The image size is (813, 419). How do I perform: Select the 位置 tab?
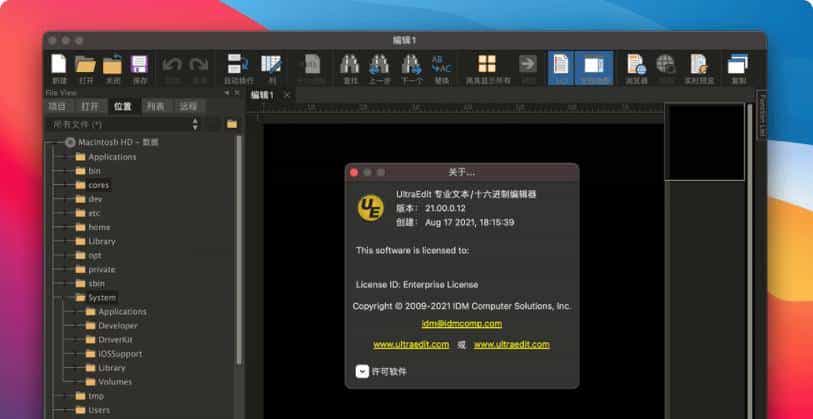[123, 107]
